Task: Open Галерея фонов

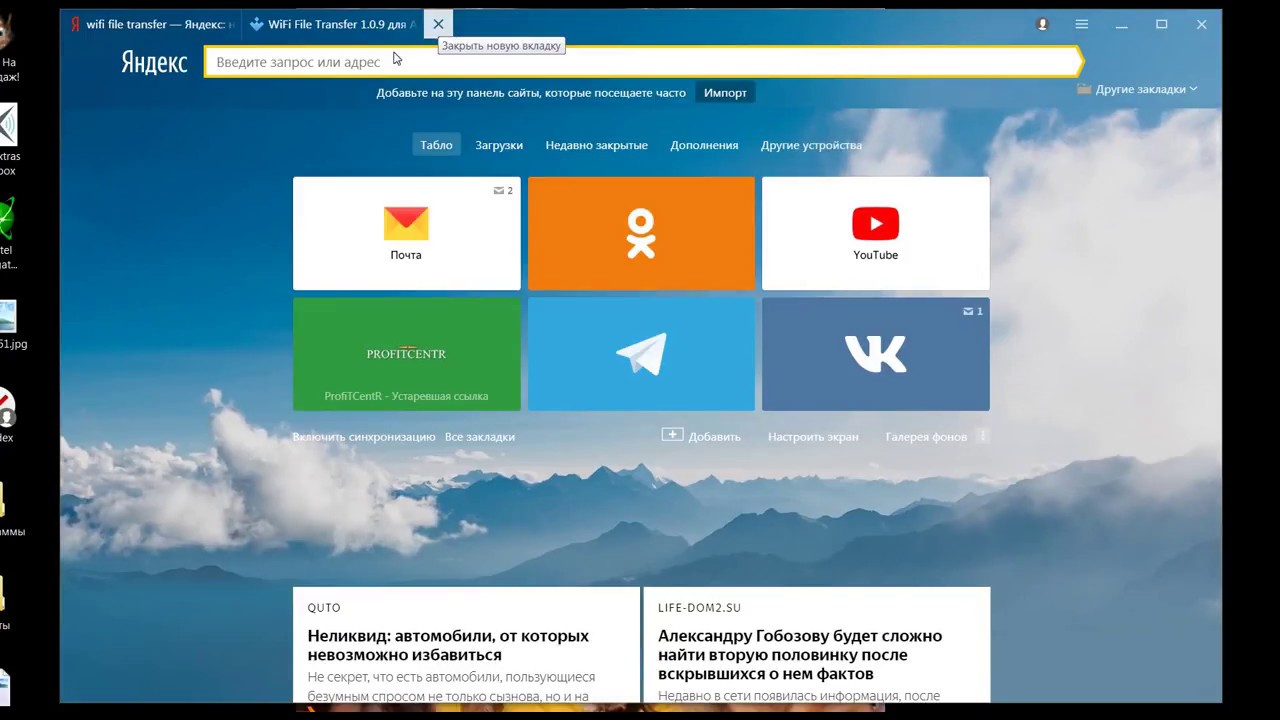Action: tap(926, 437)
